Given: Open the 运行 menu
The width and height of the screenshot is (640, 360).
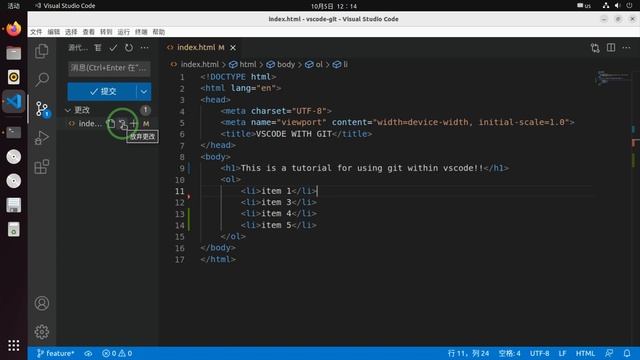Looking at the screenshot, I should (124, 32).
